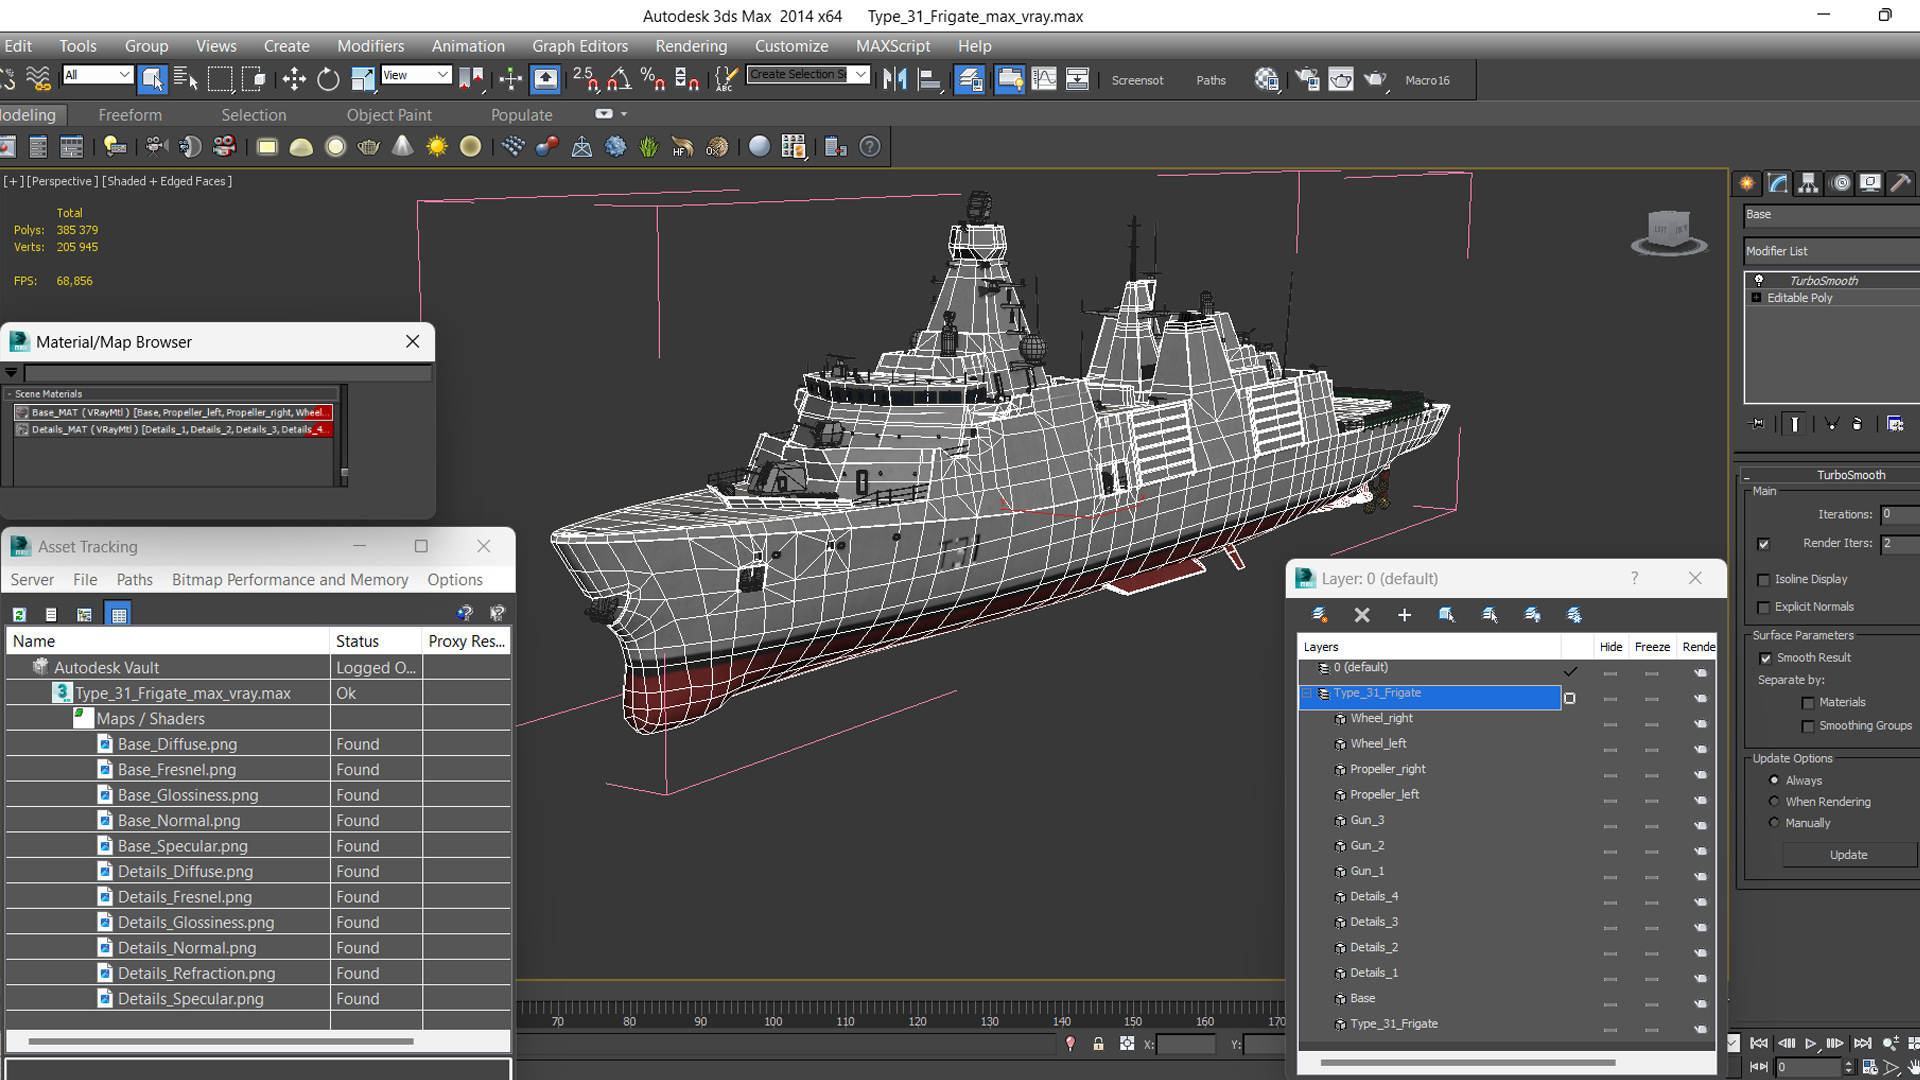1920x1080 pixels.
Task: Open the Asset Tracking Paths menu
Action: click(x=134, y=580)
